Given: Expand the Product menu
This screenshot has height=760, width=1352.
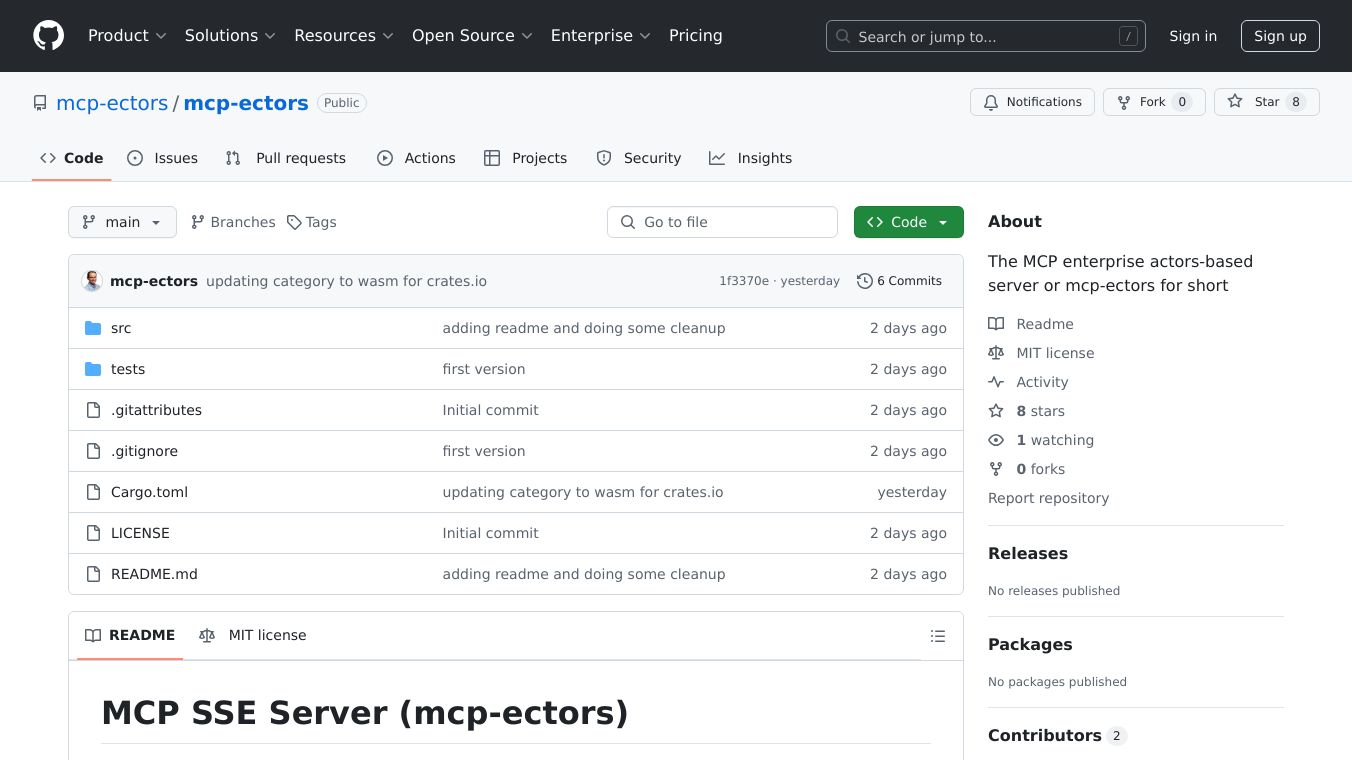Looking at the screenshot, I should coord(127,36).
